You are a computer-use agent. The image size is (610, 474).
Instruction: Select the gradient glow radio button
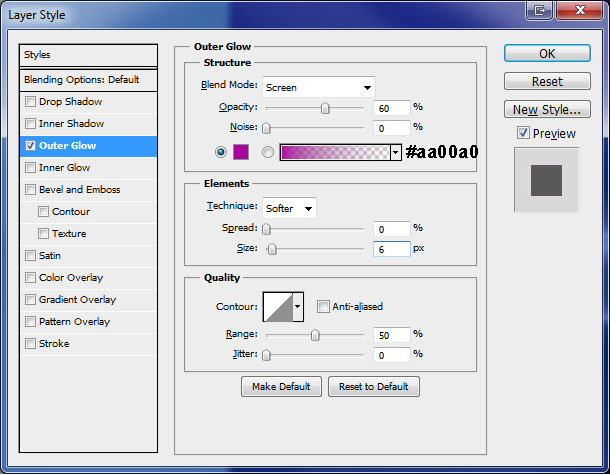[x=267, y=152]
